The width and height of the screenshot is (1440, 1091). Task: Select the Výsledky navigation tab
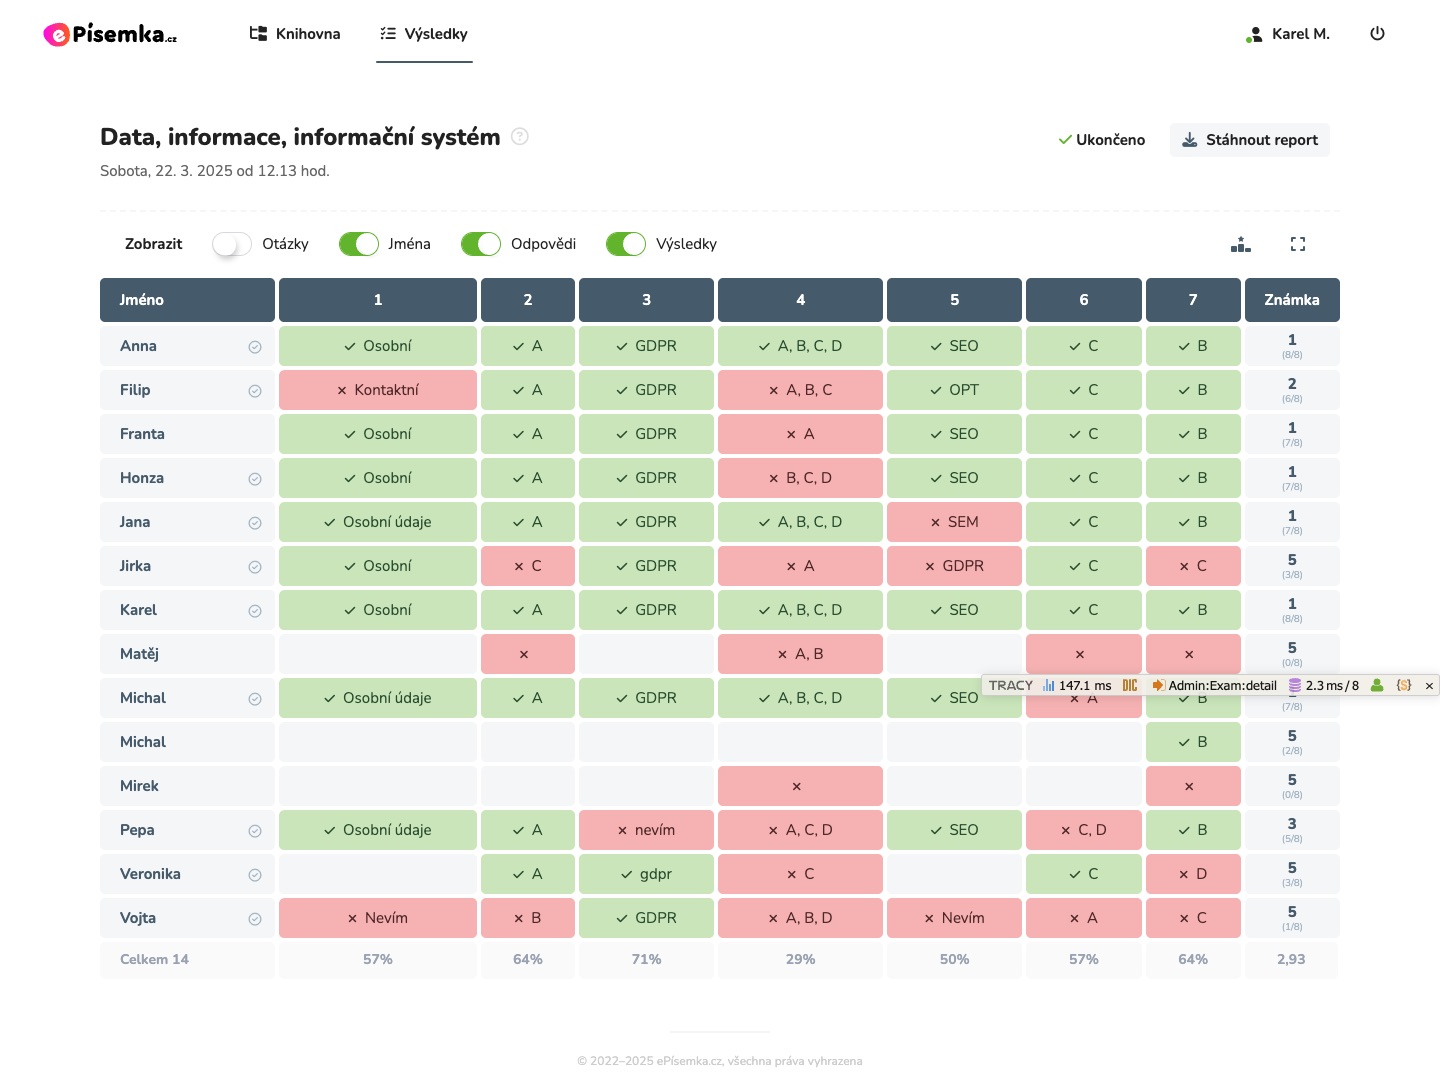424,34
